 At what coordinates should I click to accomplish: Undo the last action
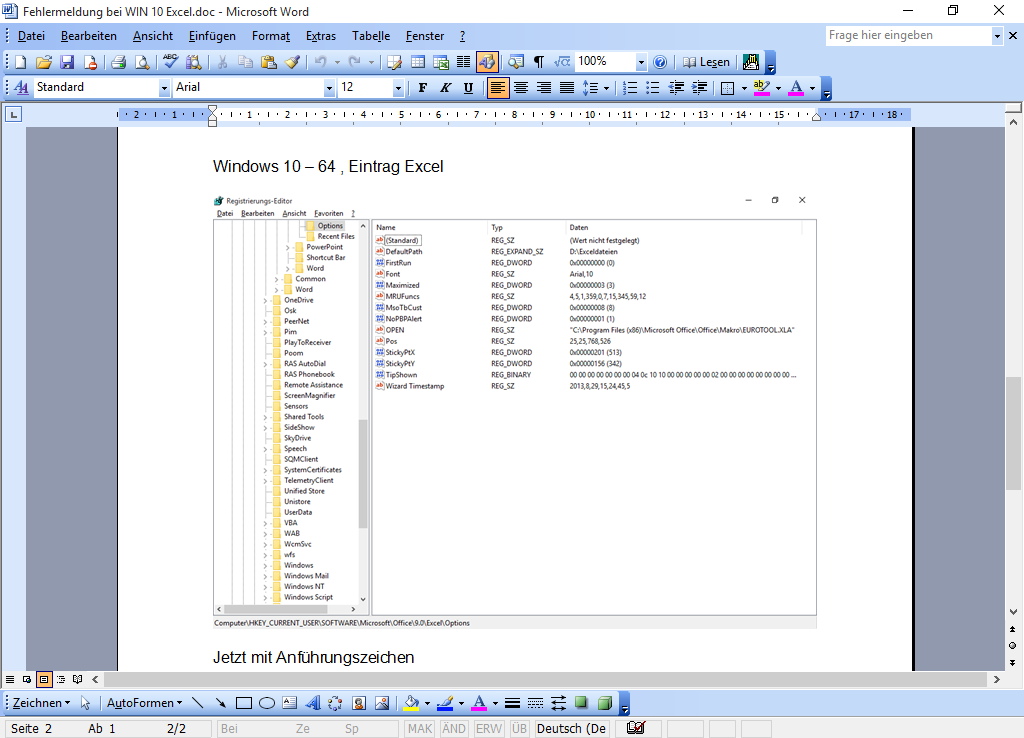(320, 62)
